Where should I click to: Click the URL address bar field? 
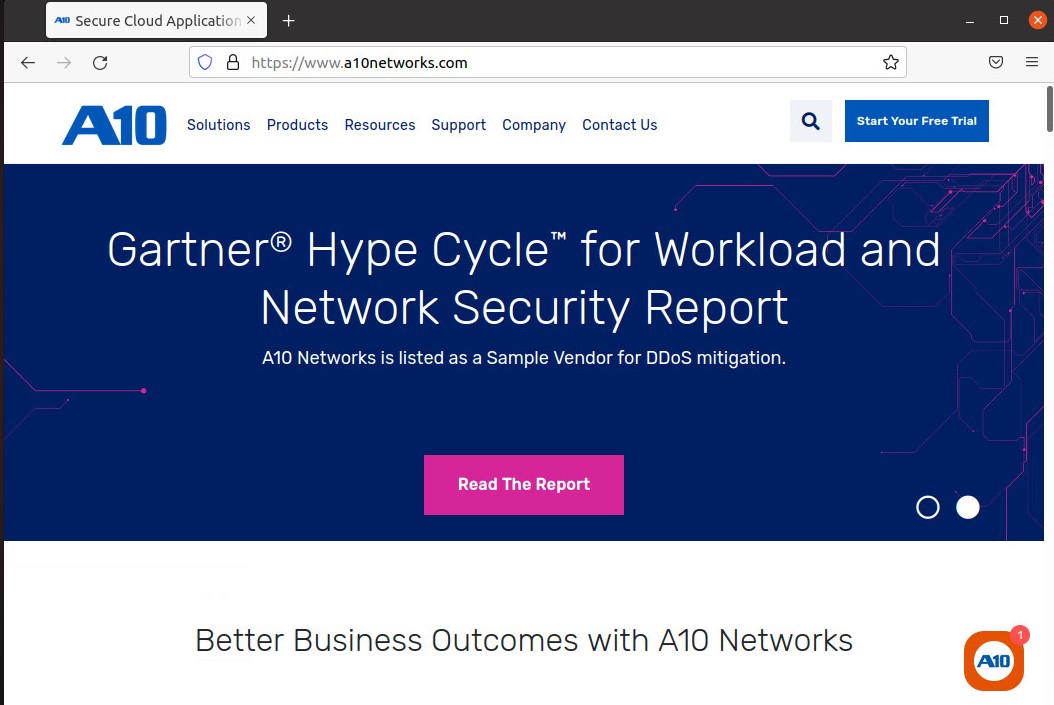(x=548, y=63)
